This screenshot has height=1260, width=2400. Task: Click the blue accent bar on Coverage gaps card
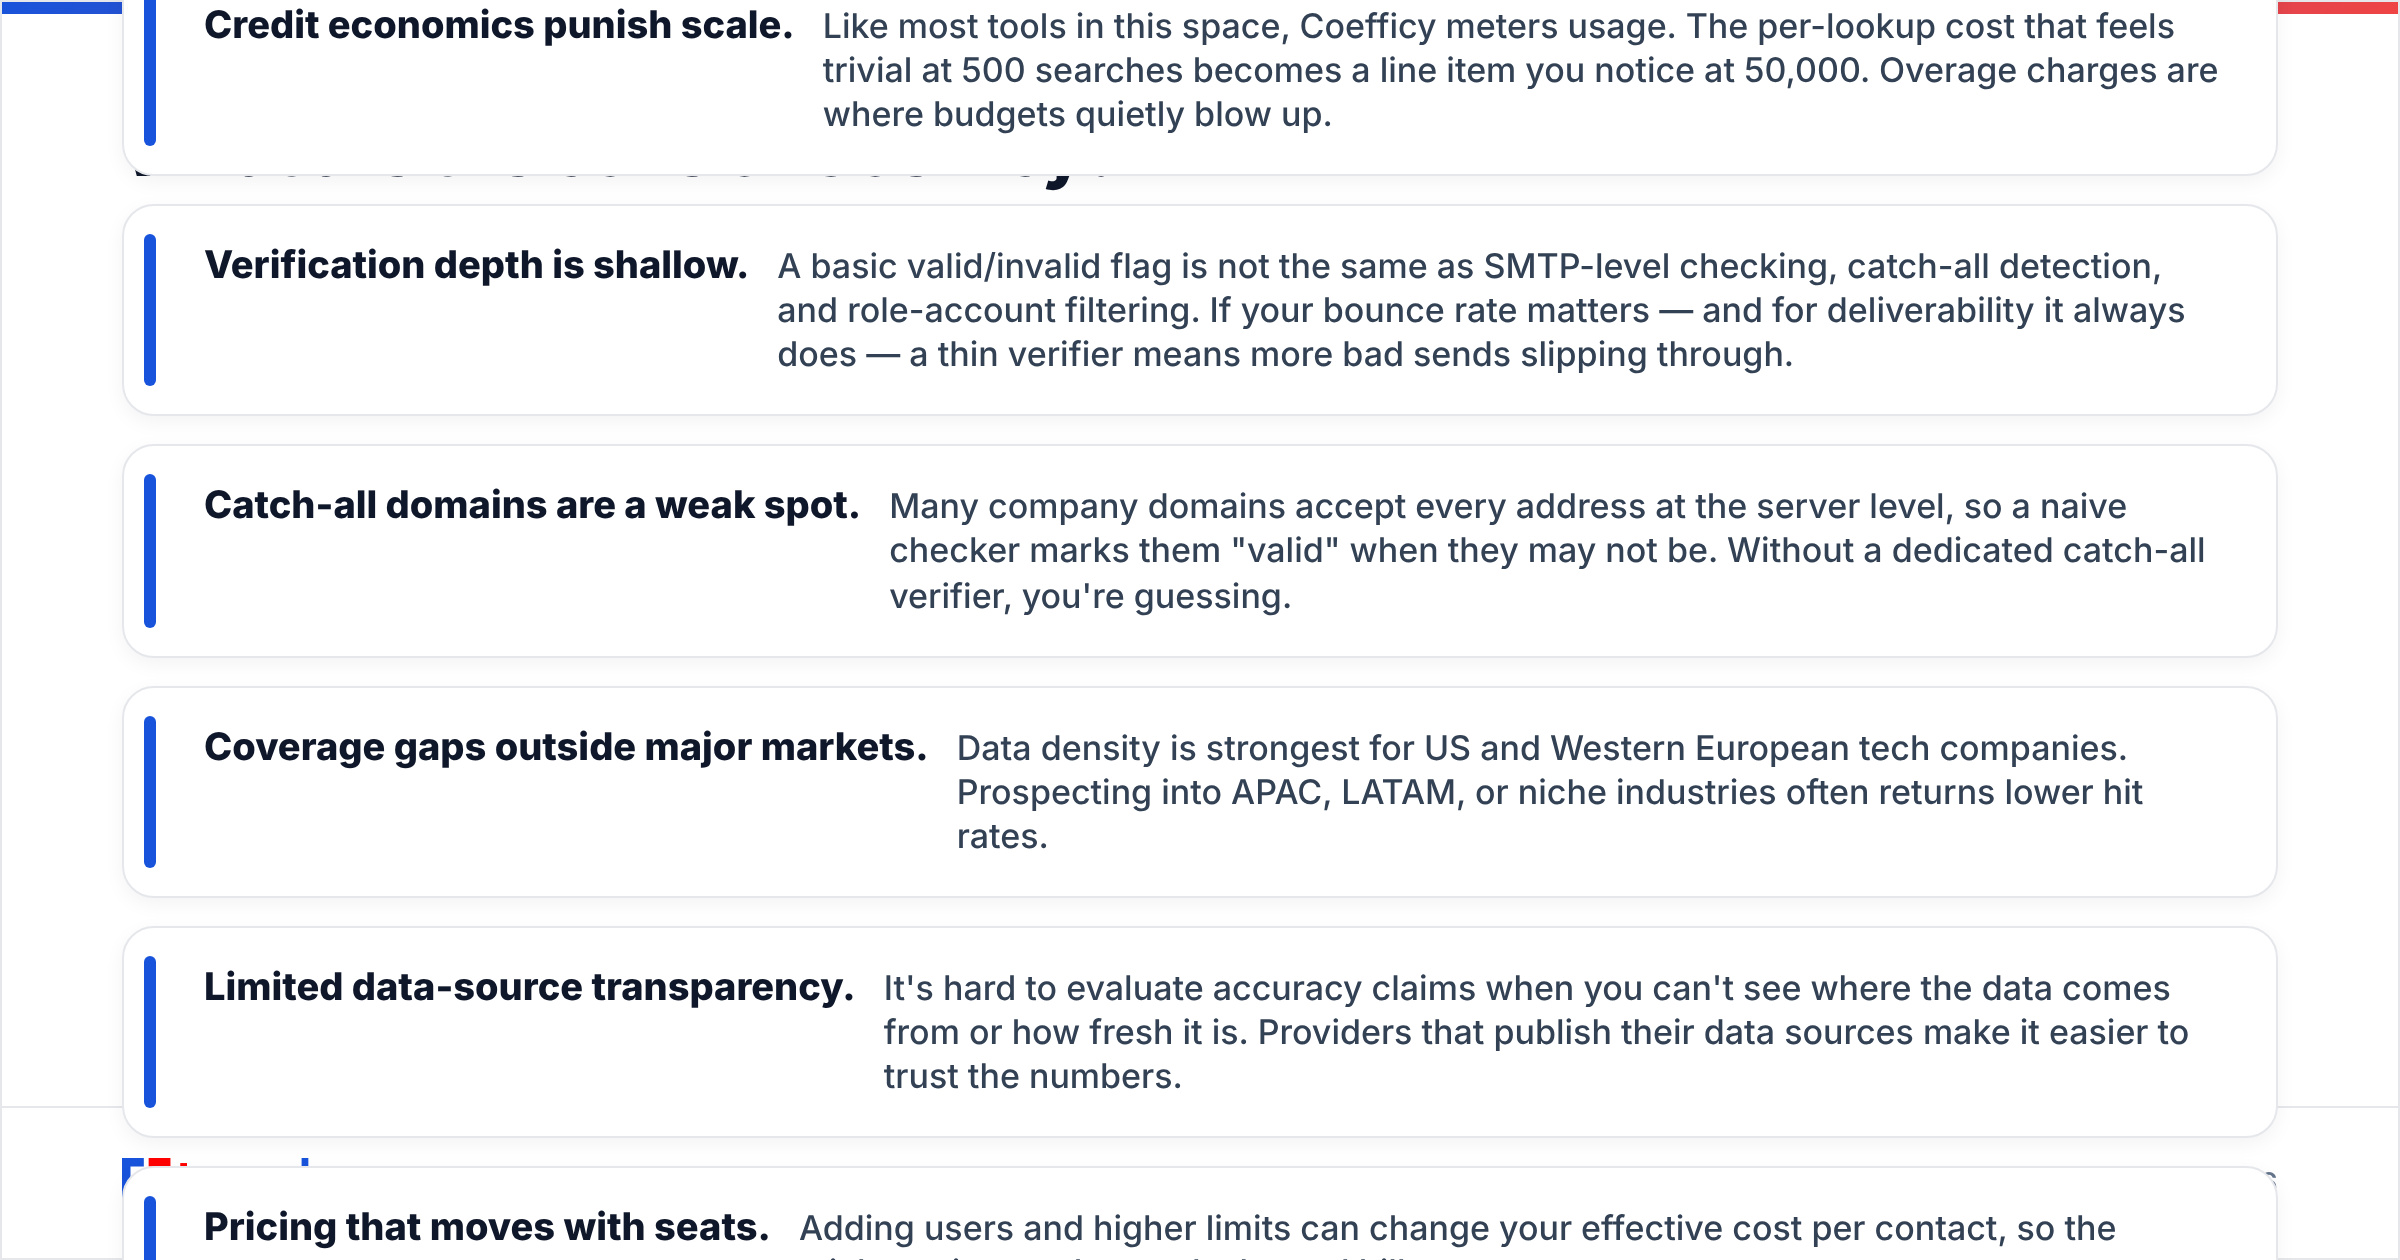tap(150, 792)
